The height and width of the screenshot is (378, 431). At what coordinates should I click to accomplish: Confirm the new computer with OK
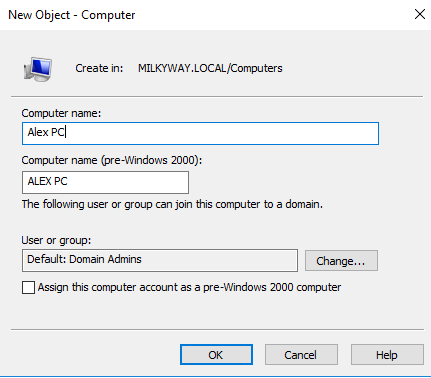[x=216, y=355]
